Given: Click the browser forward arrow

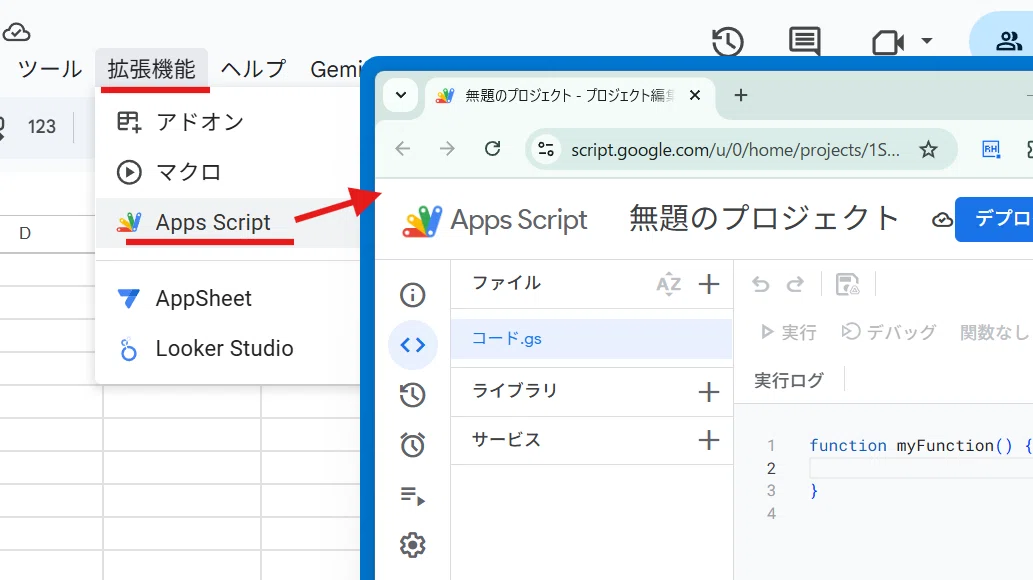Looking at the screenshot, I should (447, 149).
